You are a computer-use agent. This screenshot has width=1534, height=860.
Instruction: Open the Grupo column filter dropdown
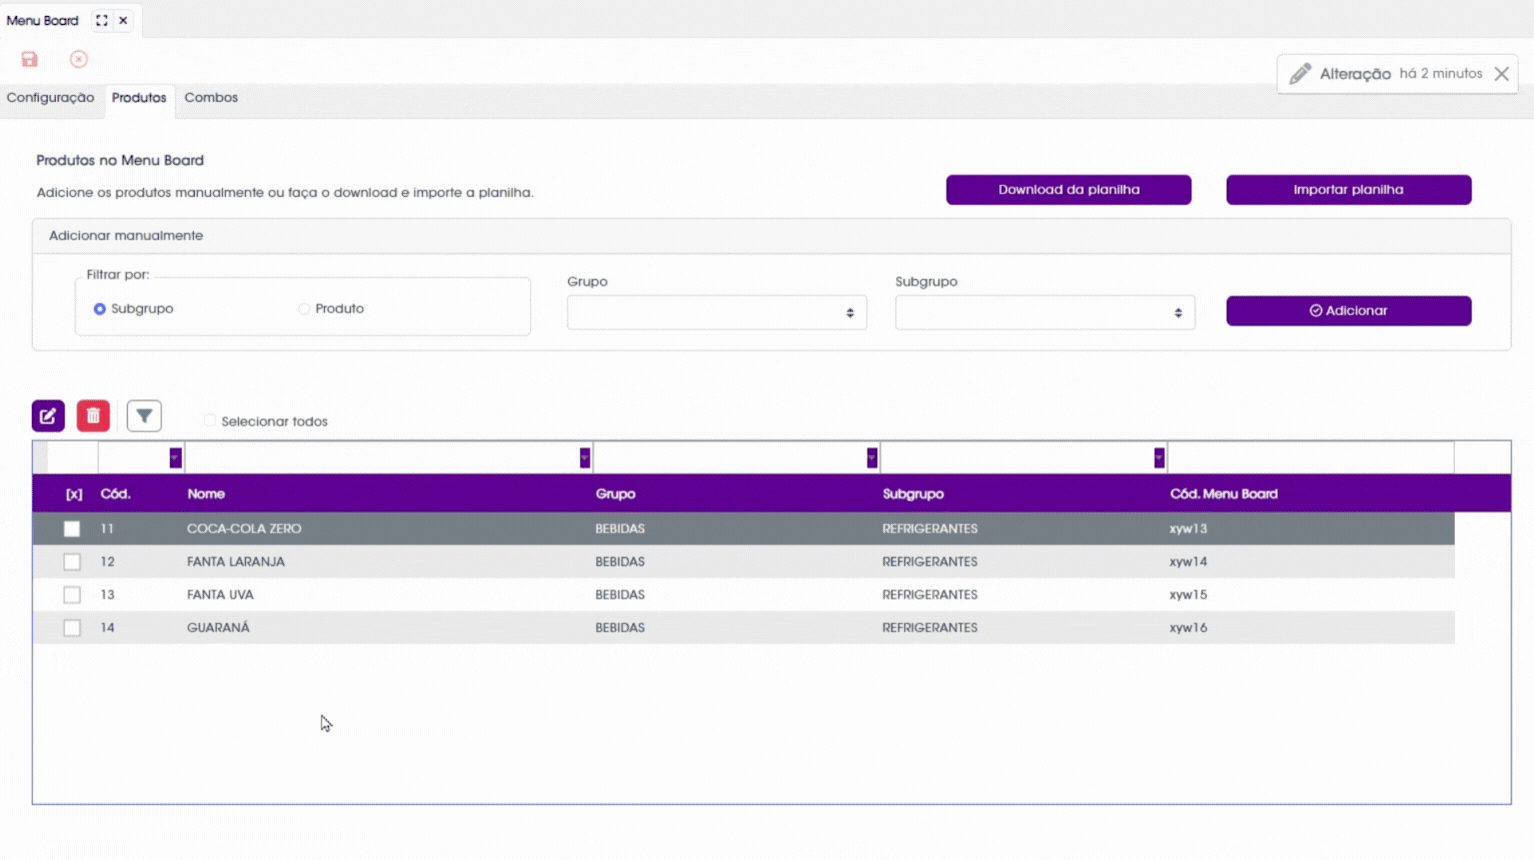pyautogui.click(x=872, y=458)
